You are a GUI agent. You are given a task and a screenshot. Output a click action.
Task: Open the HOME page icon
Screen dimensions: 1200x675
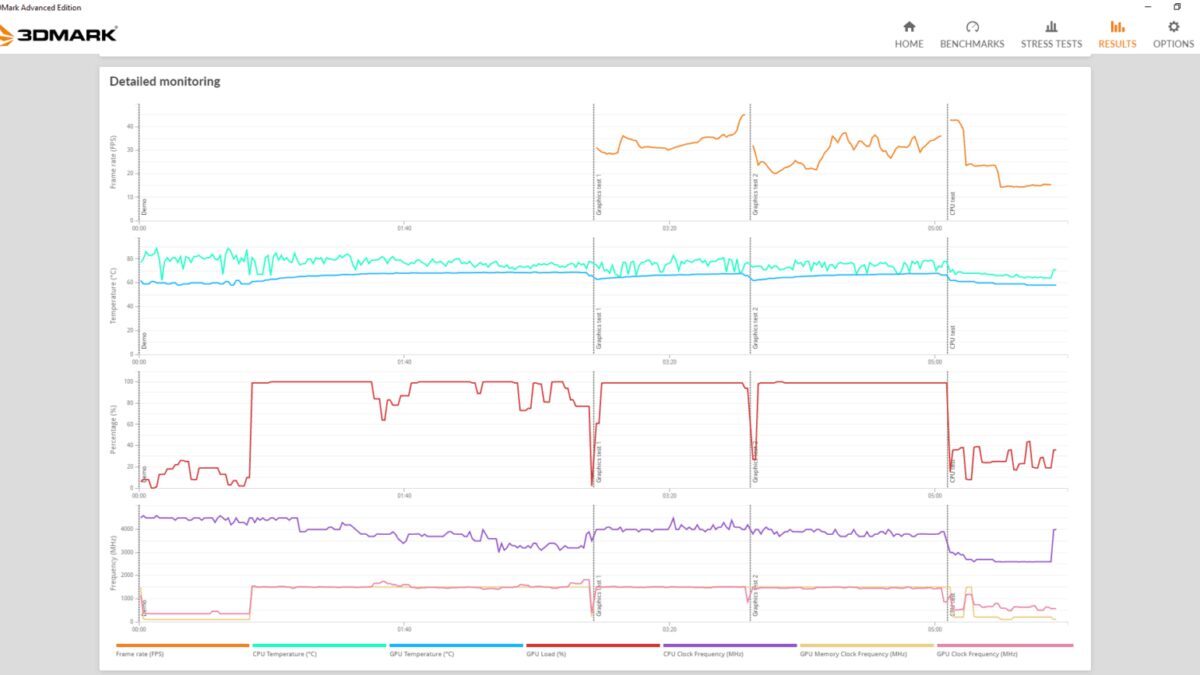(x=909, y=27)
